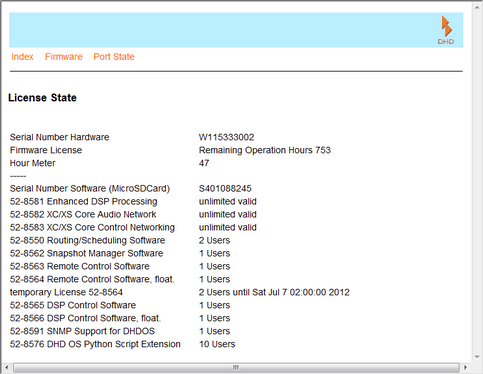Select unlimited valid for 52-8583
483x374 pixels.
[x=228, y=227]
